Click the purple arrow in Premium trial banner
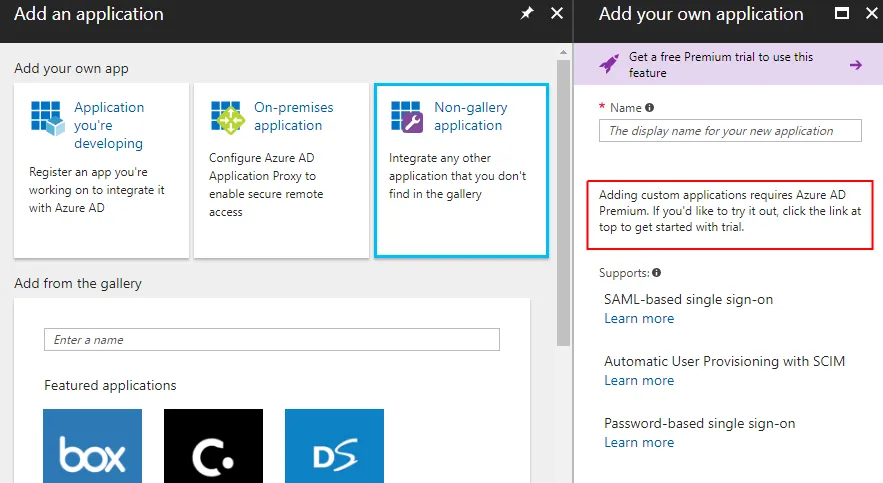 point(855,65)
